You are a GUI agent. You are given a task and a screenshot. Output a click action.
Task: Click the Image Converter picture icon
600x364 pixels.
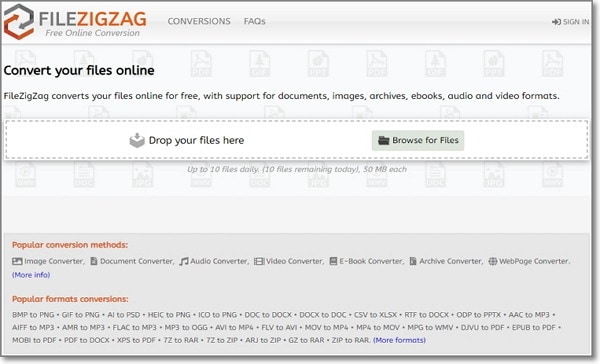(x=17, y=261)
